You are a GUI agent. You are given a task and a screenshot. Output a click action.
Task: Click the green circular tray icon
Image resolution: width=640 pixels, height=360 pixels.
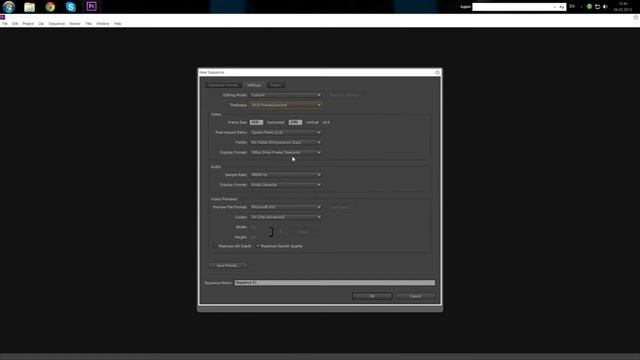589,7
